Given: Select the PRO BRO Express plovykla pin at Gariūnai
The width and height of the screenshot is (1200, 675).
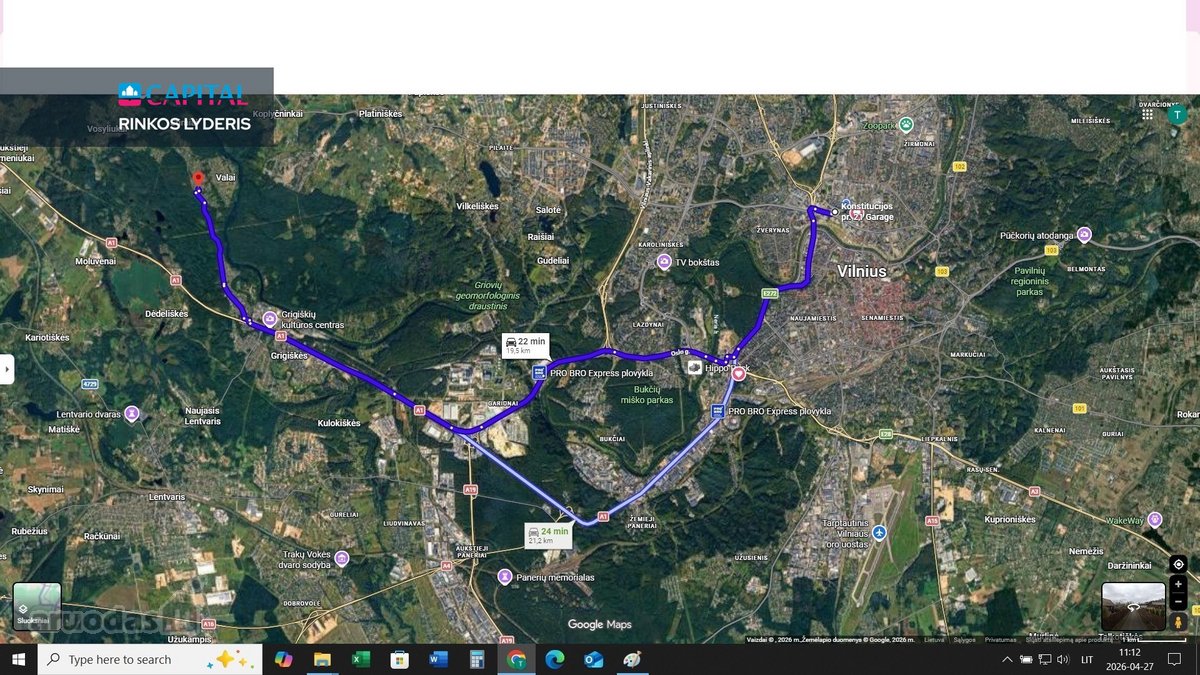Looking at the screenshot, I should pyautogui.click(x=539, y=372).
